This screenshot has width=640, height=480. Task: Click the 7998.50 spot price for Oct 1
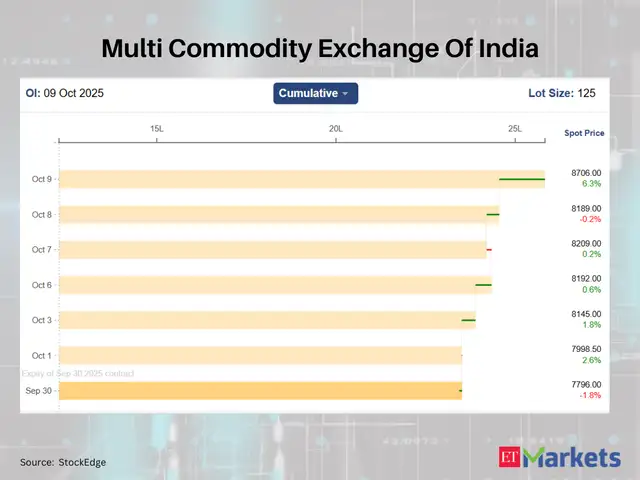pos(586,349)
